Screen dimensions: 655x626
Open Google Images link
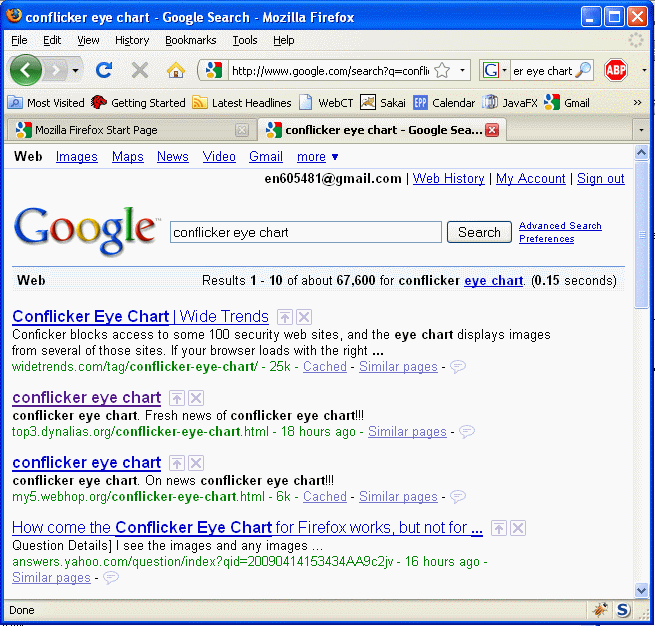pyautogui.click(x=76, y=157)
